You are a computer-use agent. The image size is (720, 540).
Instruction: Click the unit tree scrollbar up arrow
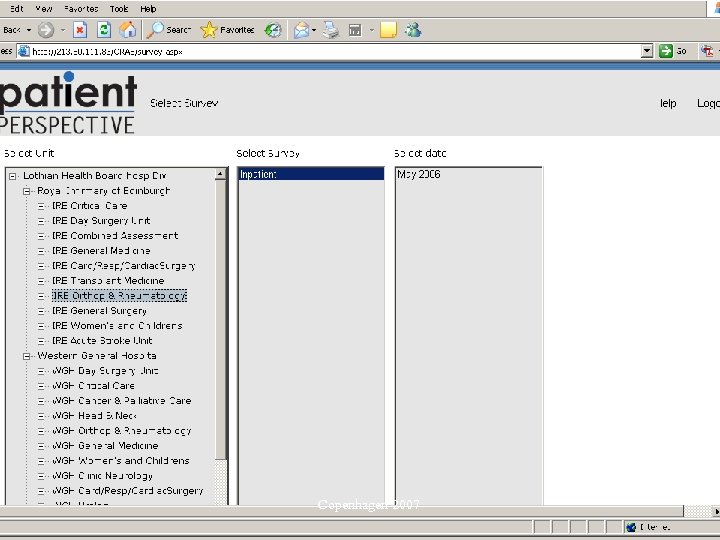pyautogui.click(x=220, y=174)
